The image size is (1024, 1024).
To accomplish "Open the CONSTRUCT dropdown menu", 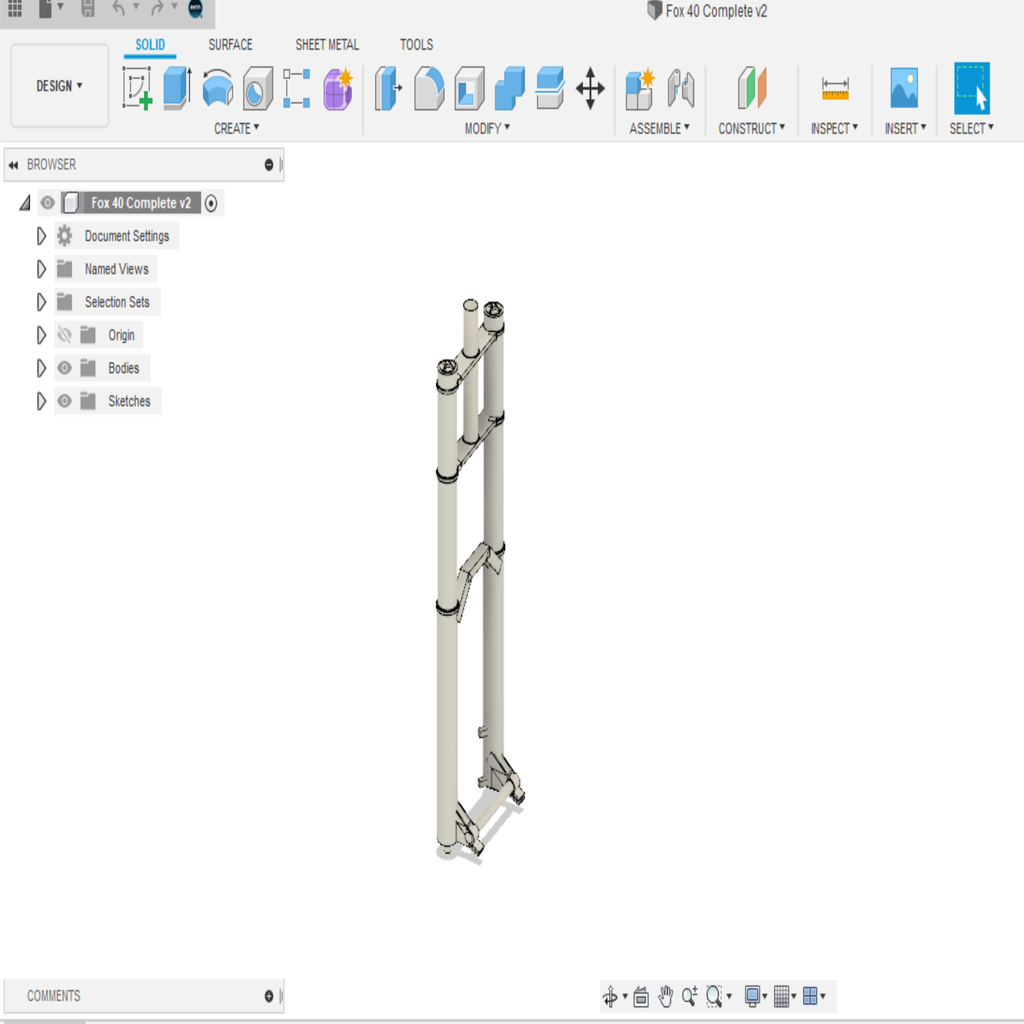I will pyautogui.click(x=752, y=129).
